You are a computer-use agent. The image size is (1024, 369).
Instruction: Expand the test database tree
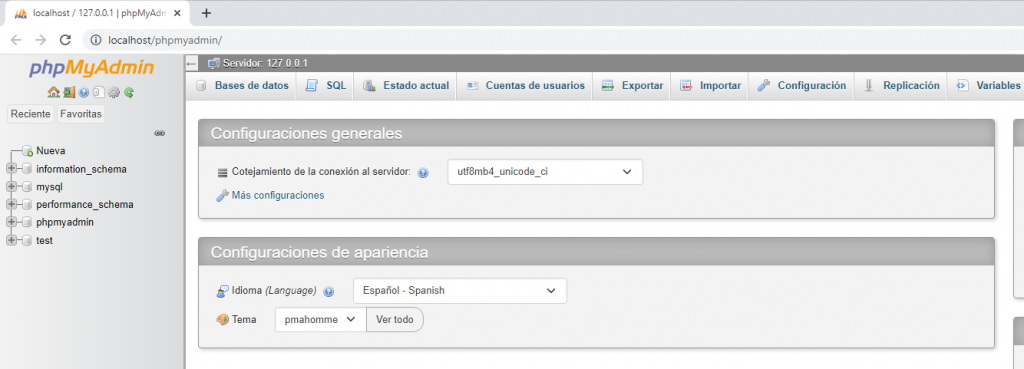pos(10,240)
